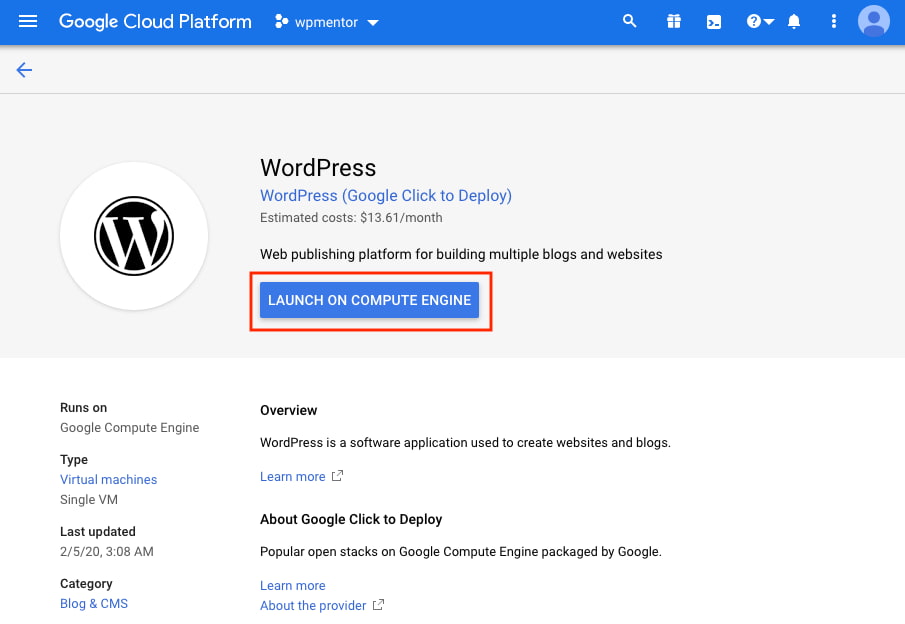Open the About the provider link
The width and height of the screenshot is (905, 624).
coord(313,606)
